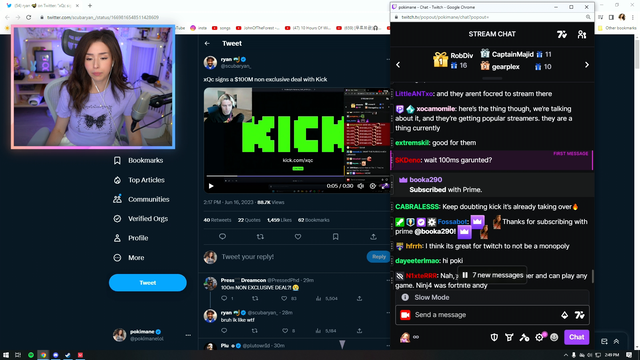
Task: Share the main tweet via upload icon
Action: pyautogui.click(x=373, y=237)
